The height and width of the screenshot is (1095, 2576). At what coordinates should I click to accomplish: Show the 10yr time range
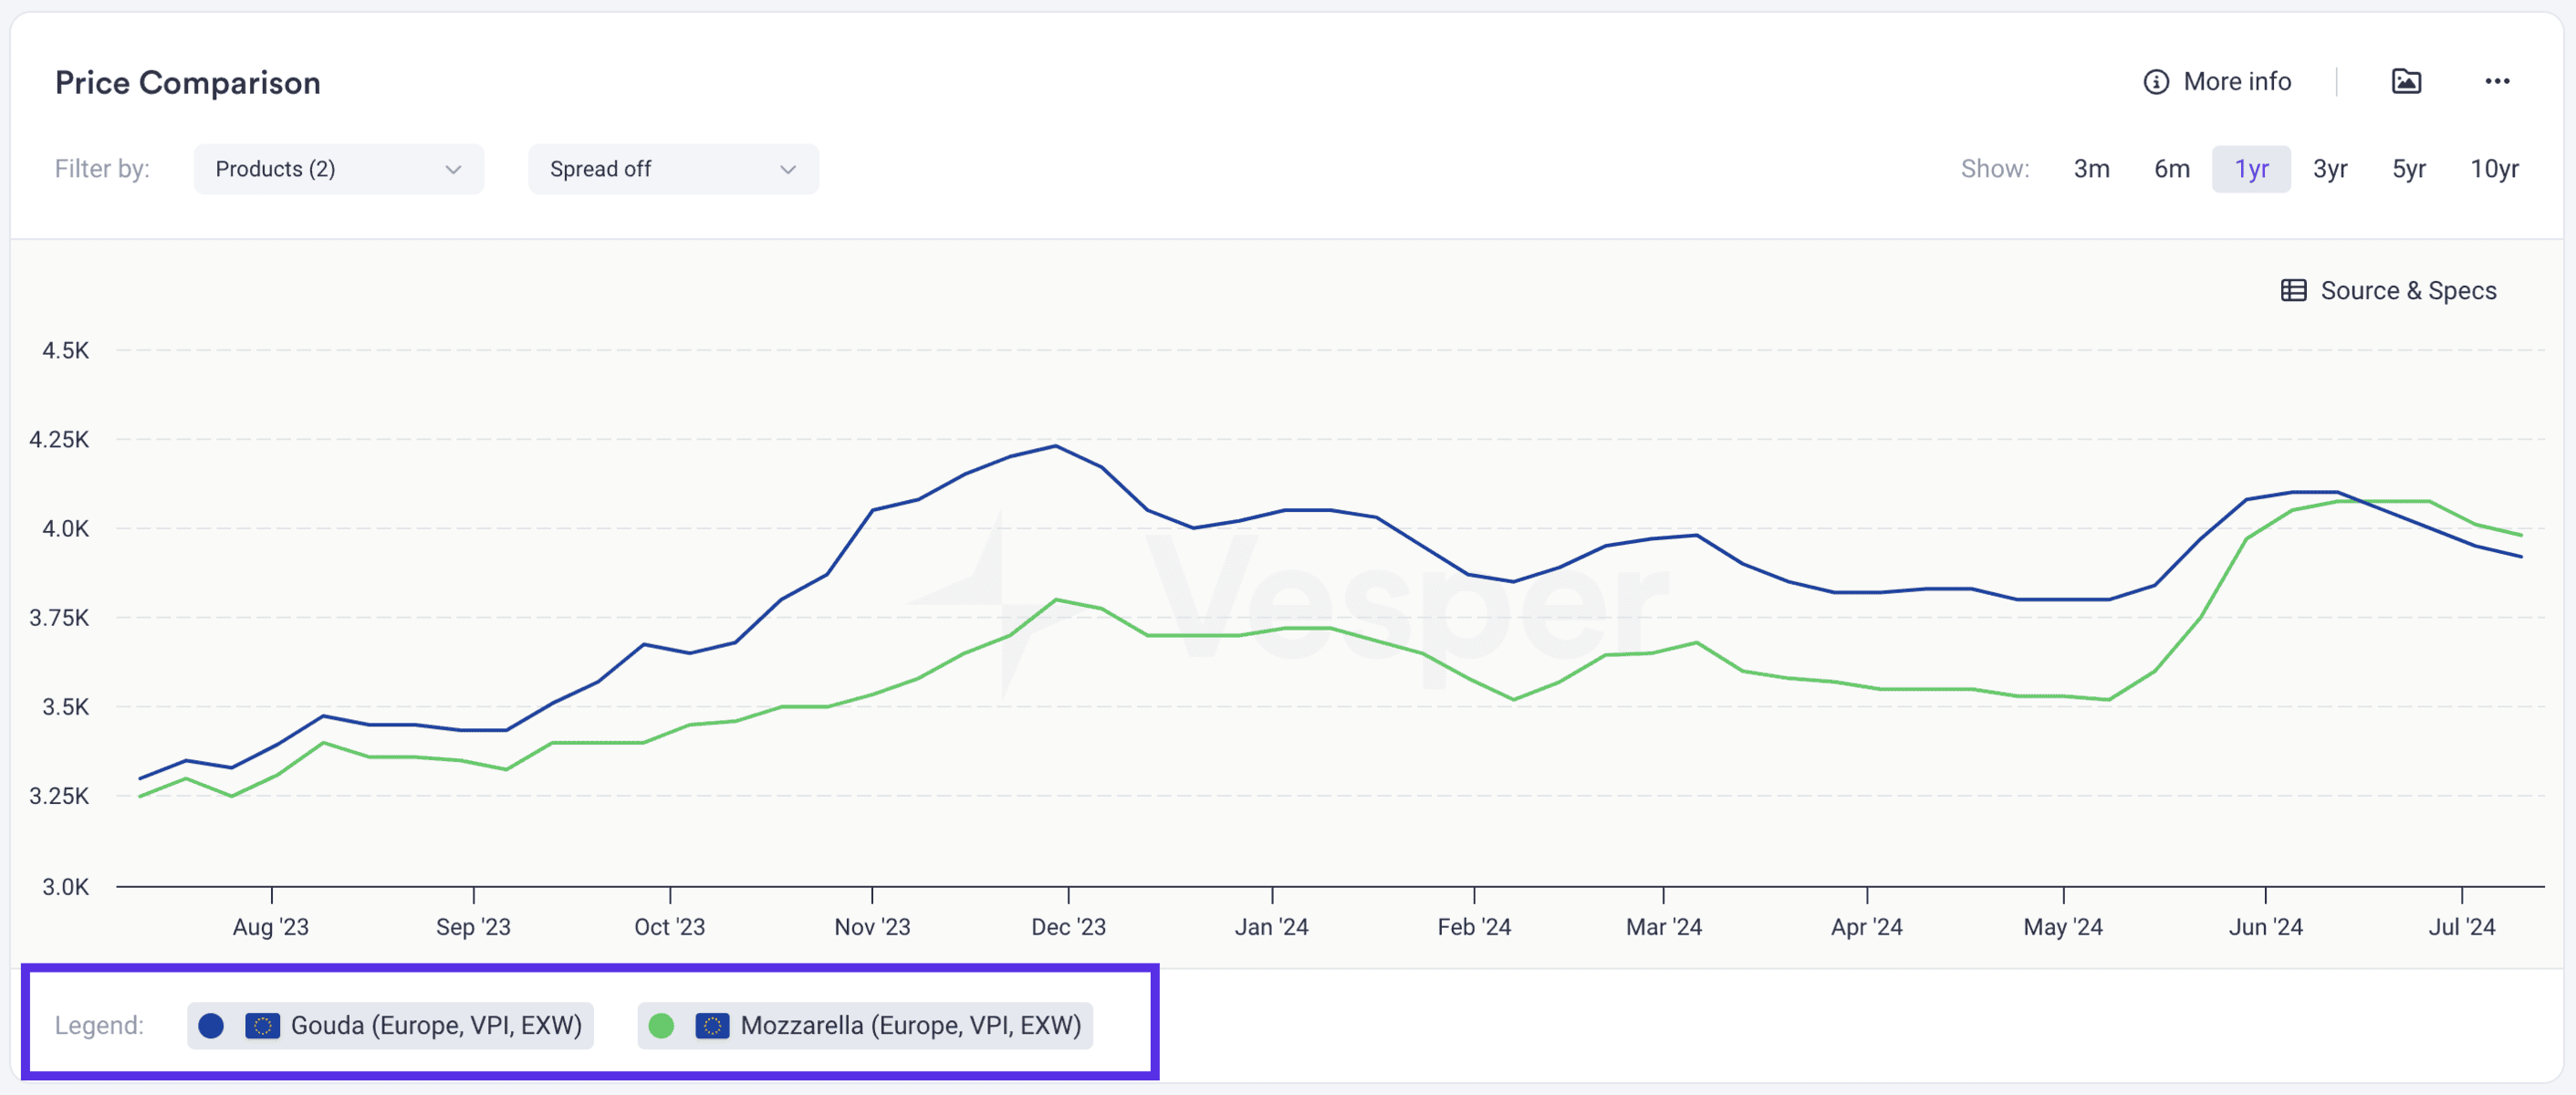coord(2494,169)
